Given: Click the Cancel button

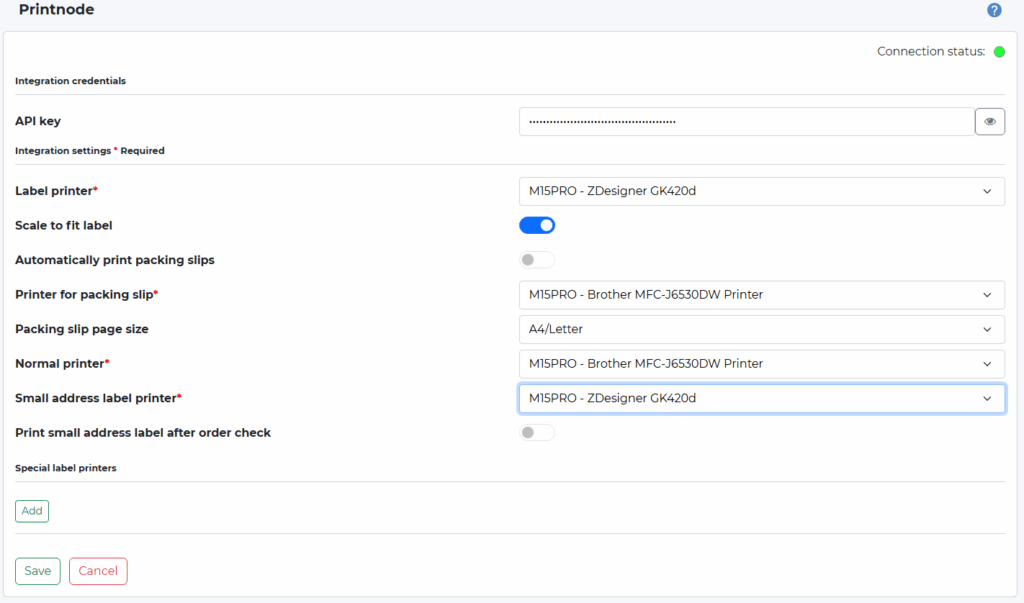Looking at the screenshot, I should (97, 570).
